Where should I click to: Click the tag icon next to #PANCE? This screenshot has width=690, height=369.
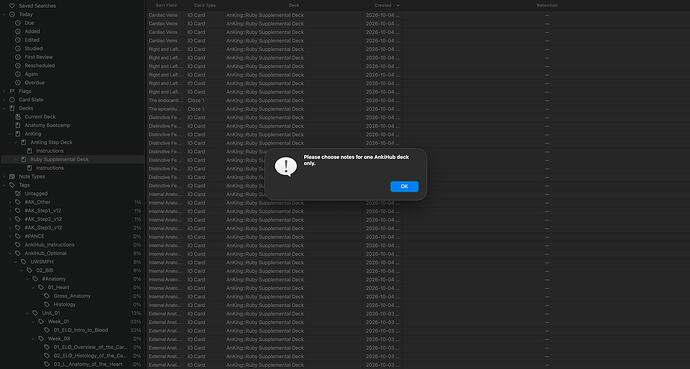point(18,236)
